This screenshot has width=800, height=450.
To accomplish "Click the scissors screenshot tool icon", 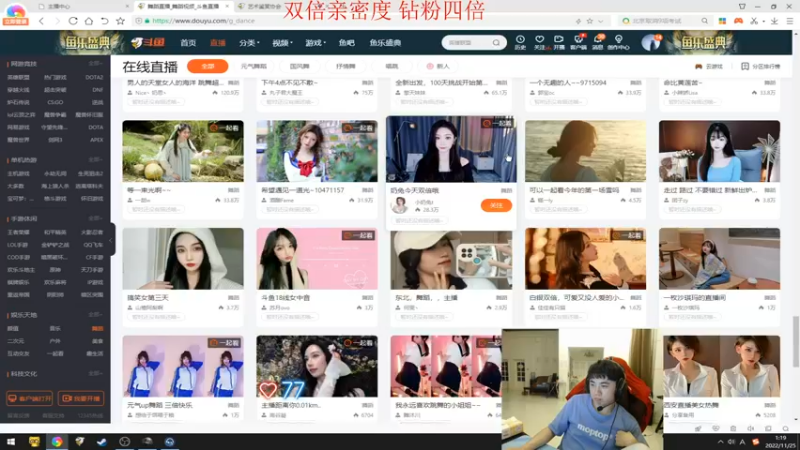I will pos(754,21).
